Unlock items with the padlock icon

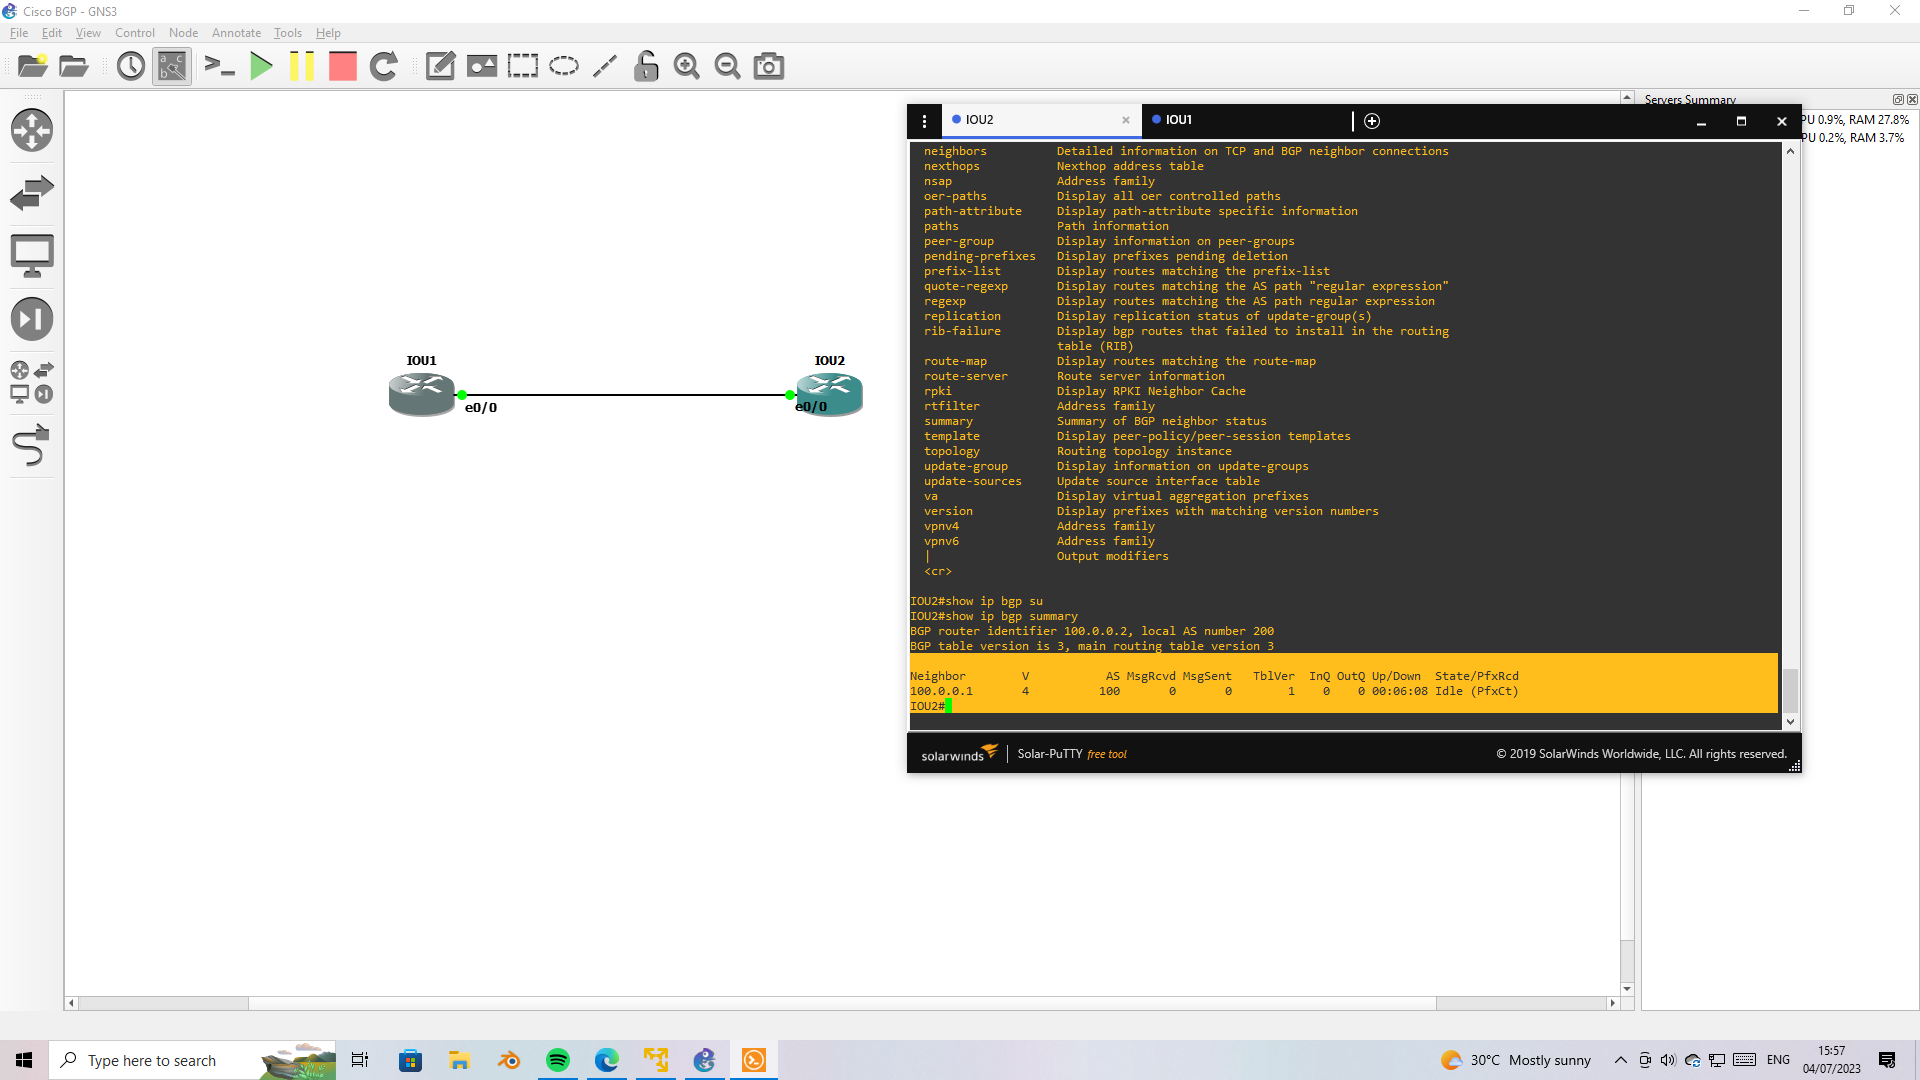click(x=646, y=66)
